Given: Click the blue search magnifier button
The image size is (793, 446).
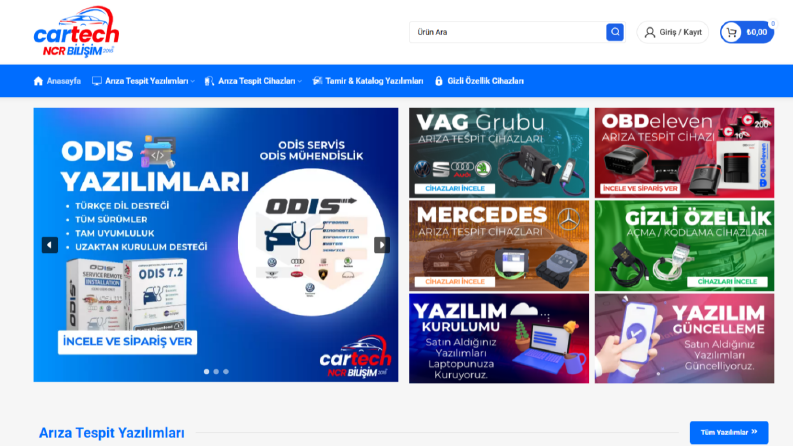Looking at the screenshot, I should [614, 32].
